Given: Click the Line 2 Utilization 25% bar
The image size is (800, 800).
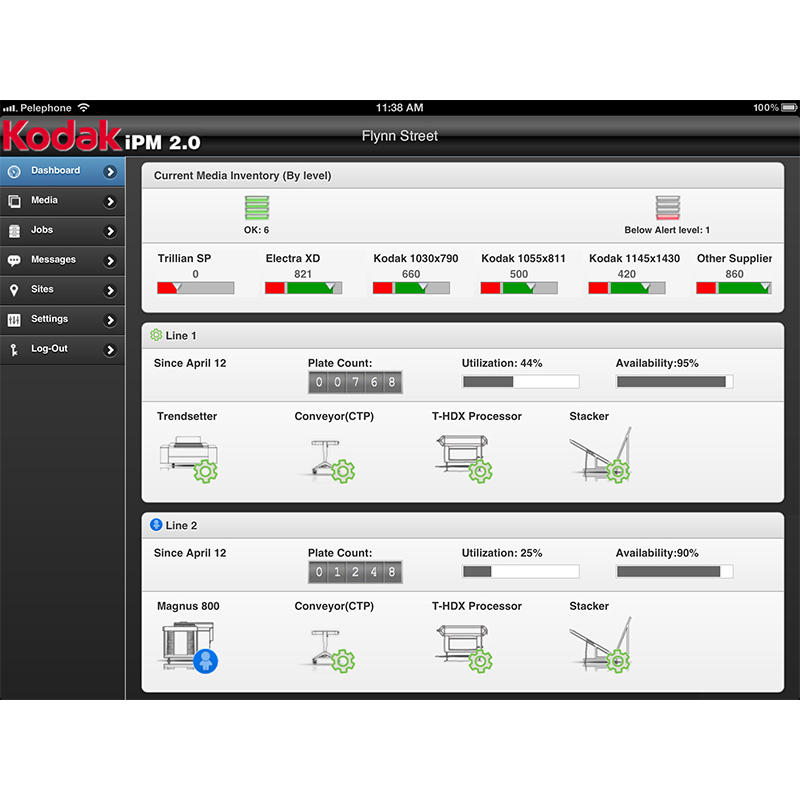Looking at the screenshot, I should (x=520, y=571).
